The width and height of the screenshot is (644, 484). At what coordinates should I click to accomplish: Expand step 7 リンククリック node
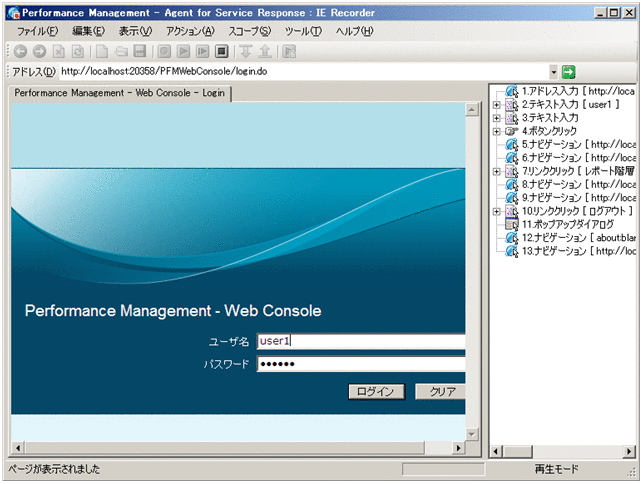pos(497,171)
